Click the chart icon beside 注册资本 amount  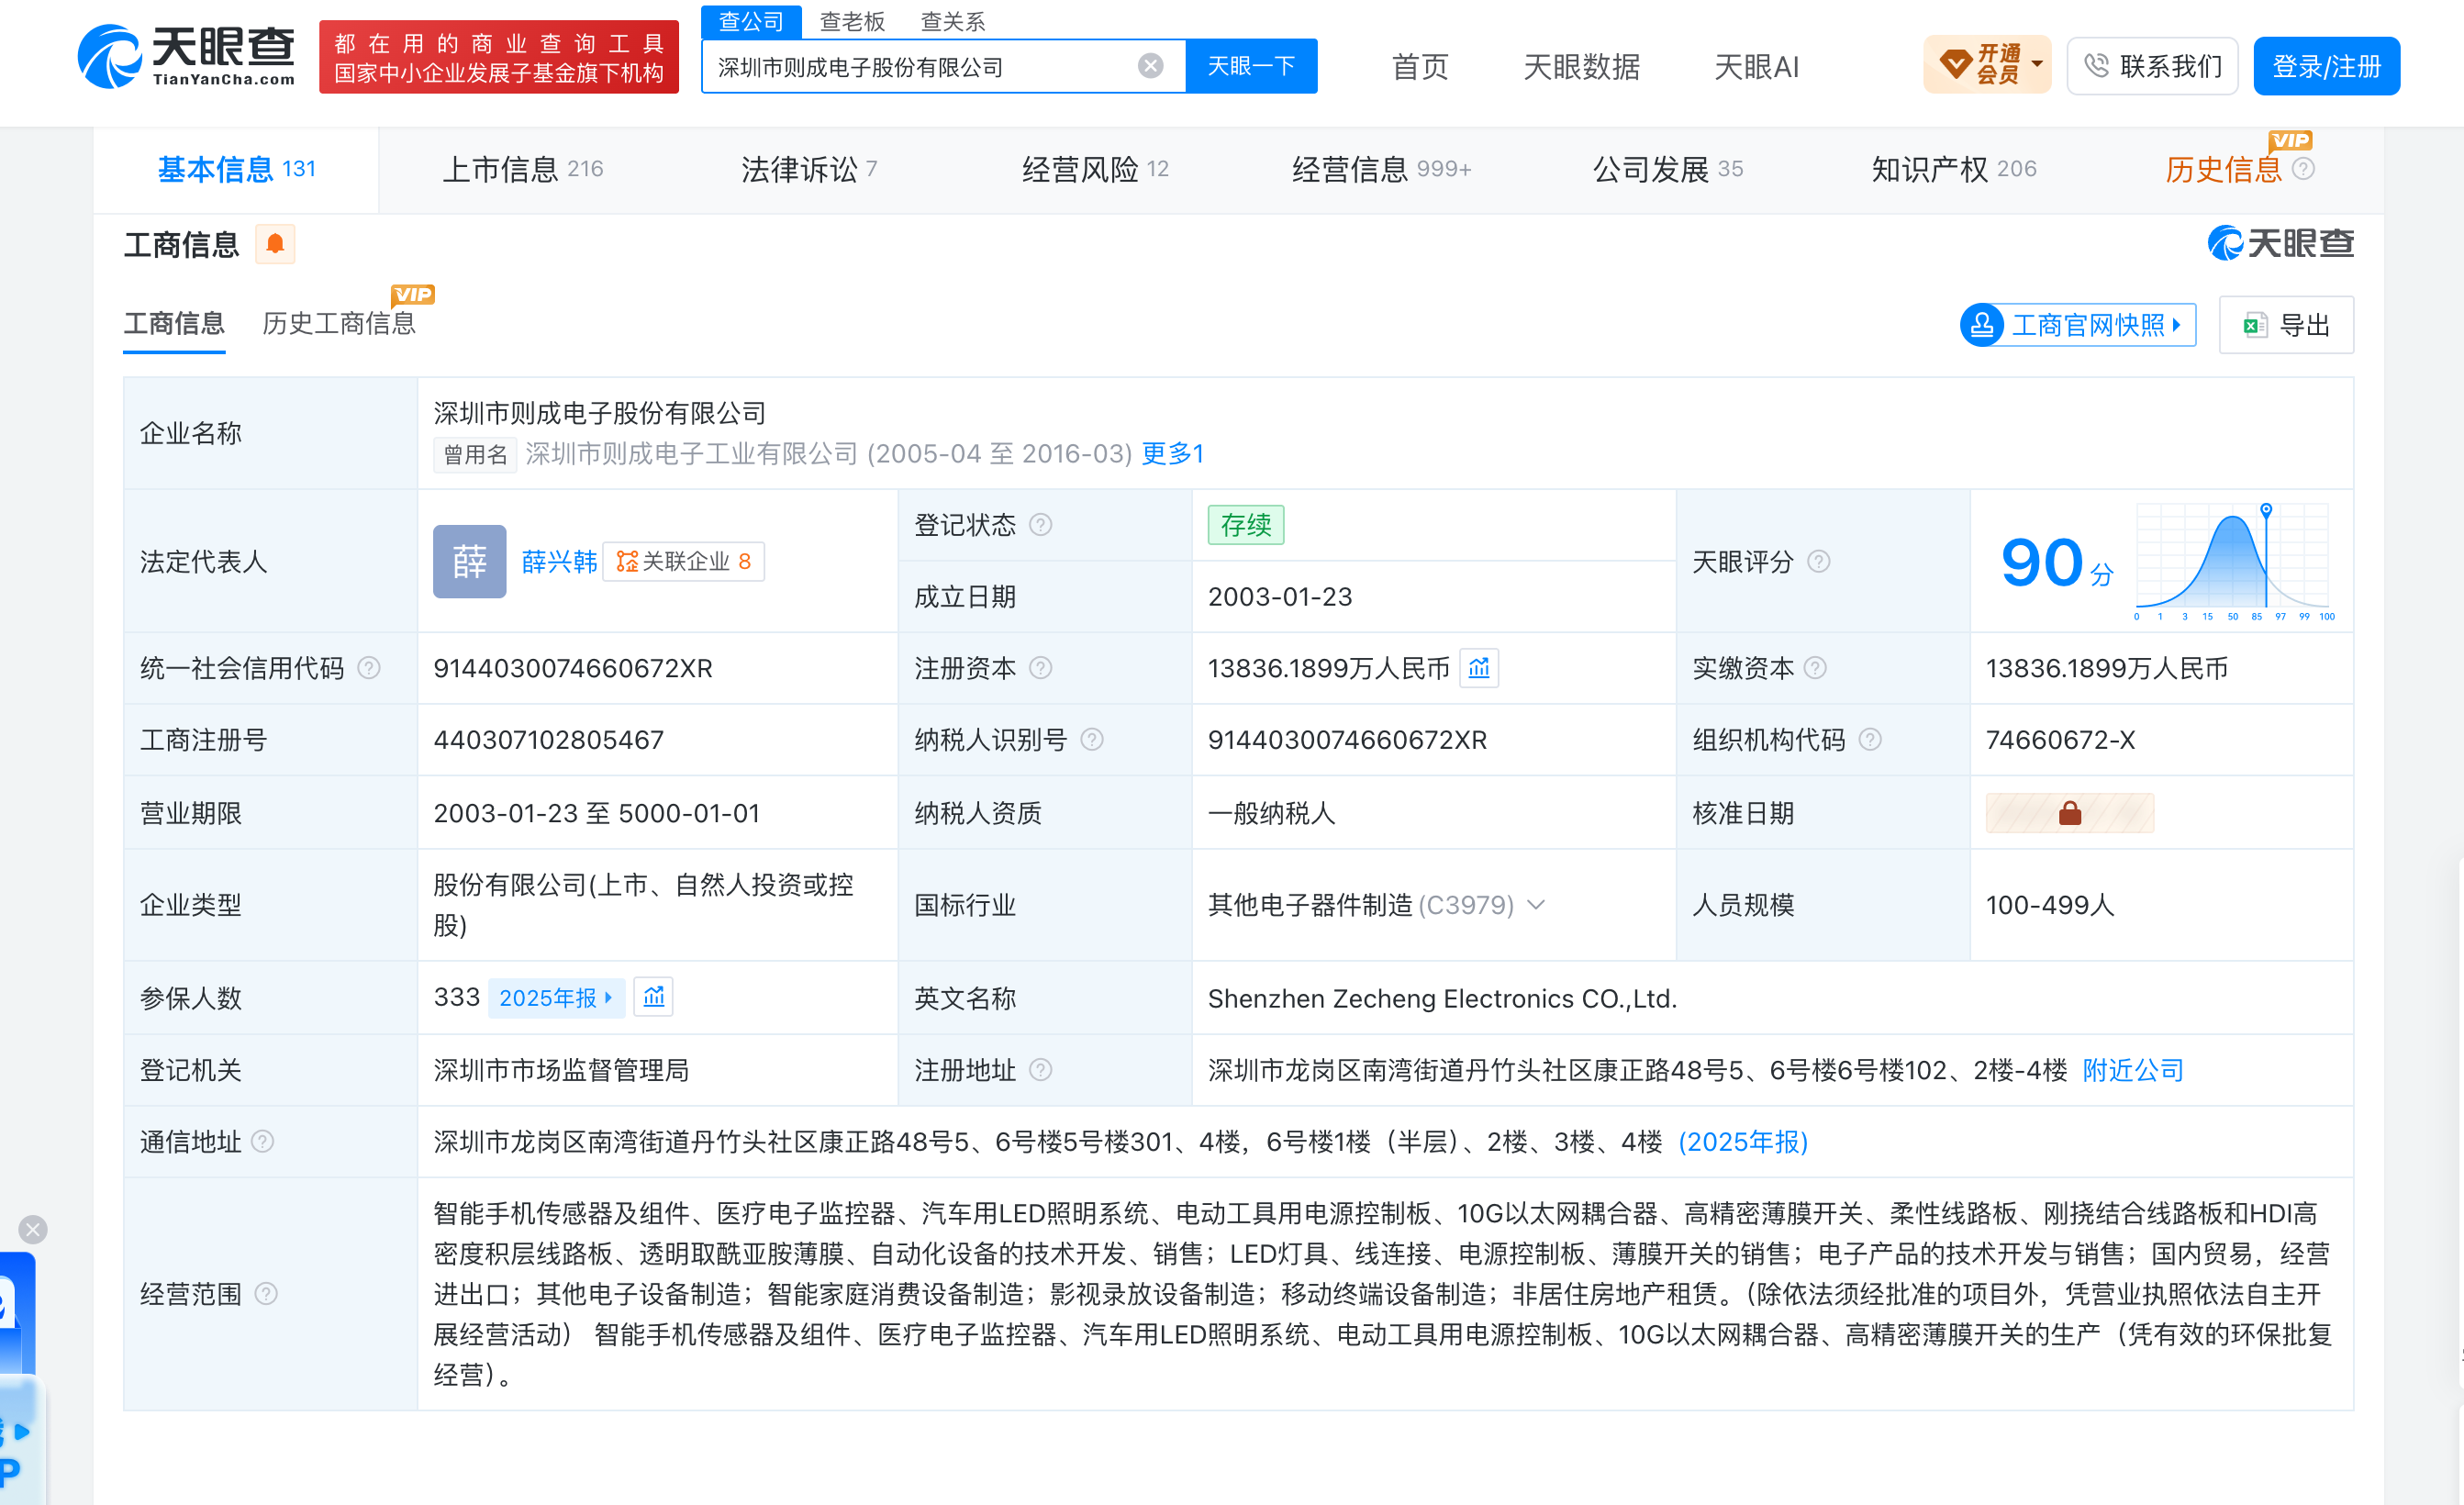click(1479, 668)
